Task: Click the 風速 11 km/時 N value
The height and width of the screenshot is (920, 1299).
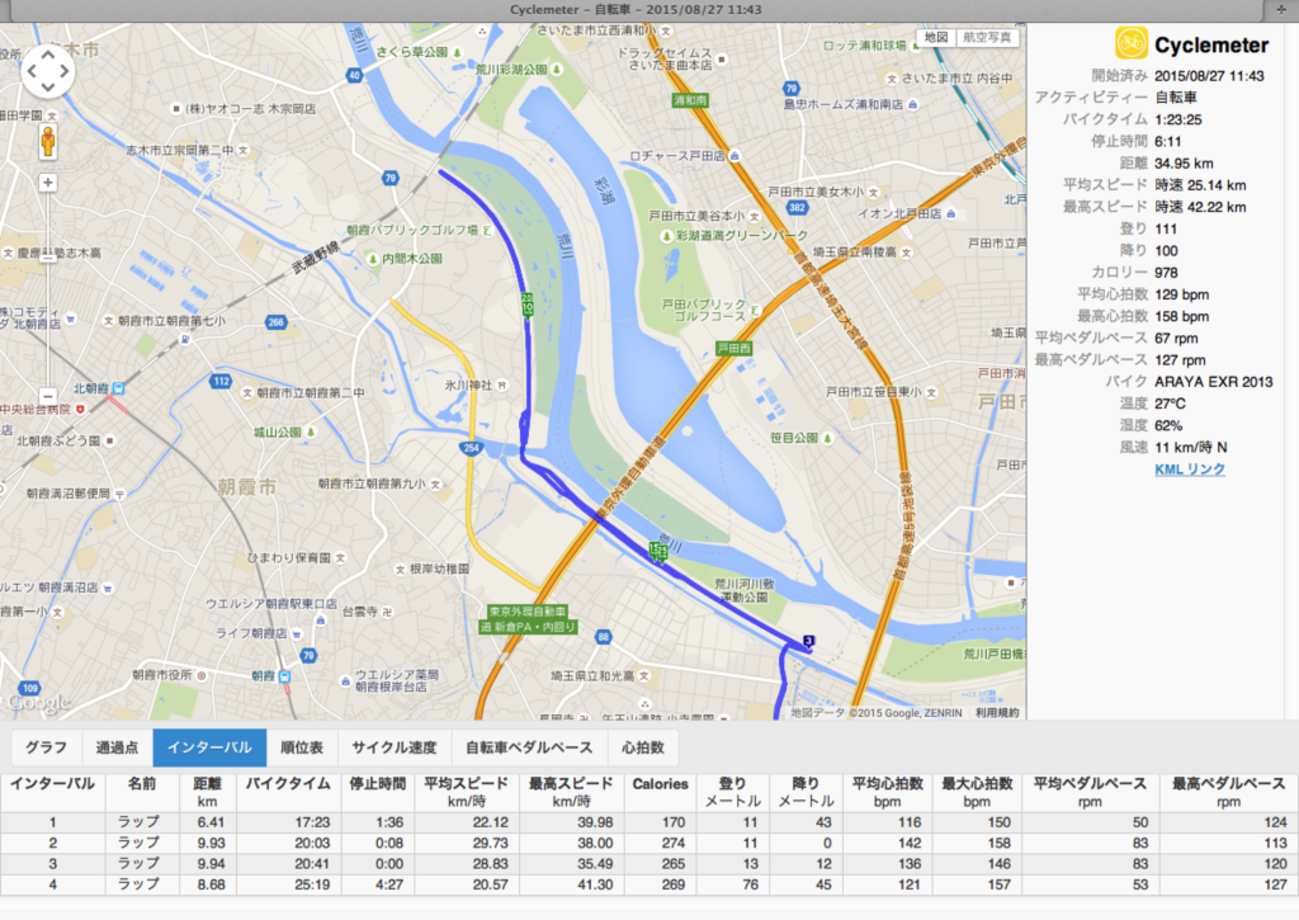Action: coord(1191,447)
